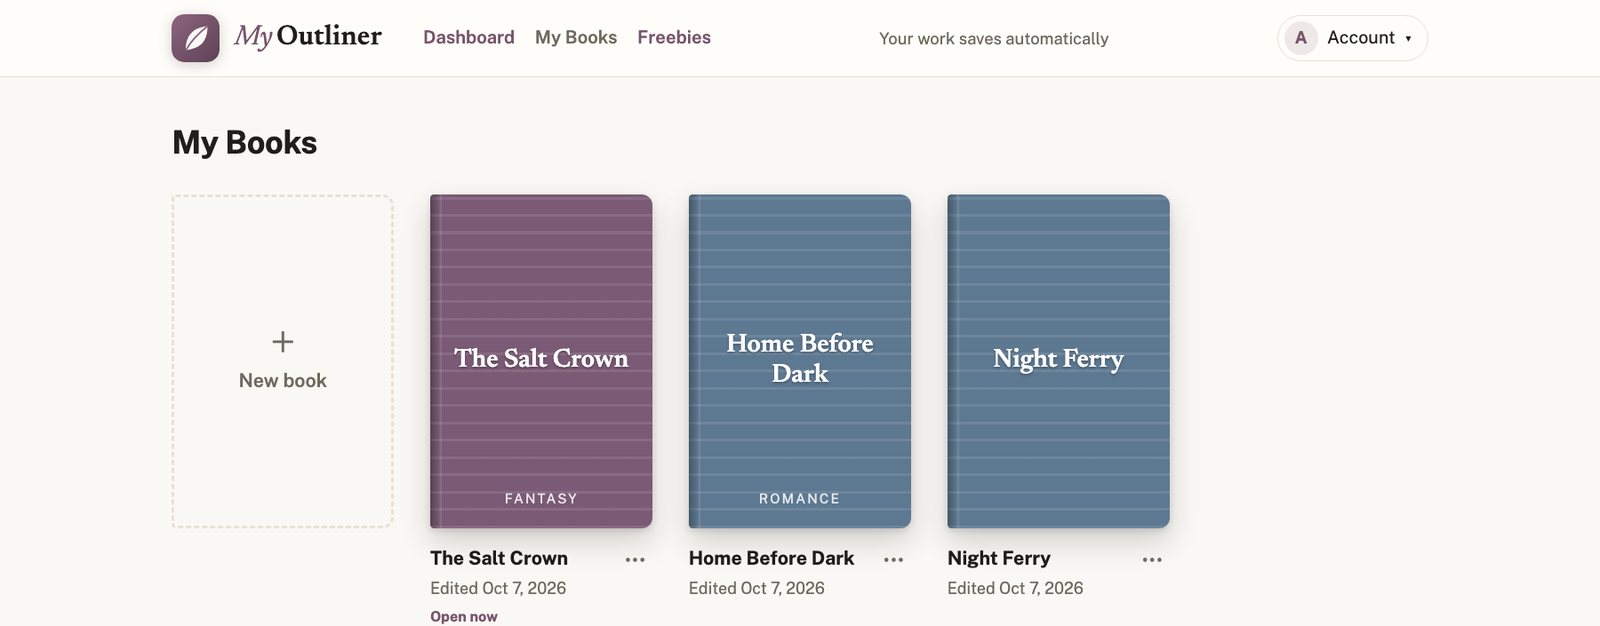Viewport: 1600px width, 626px height.
Task: Click Home Before Dark title below cover
Action: click(x=771, y=558)
